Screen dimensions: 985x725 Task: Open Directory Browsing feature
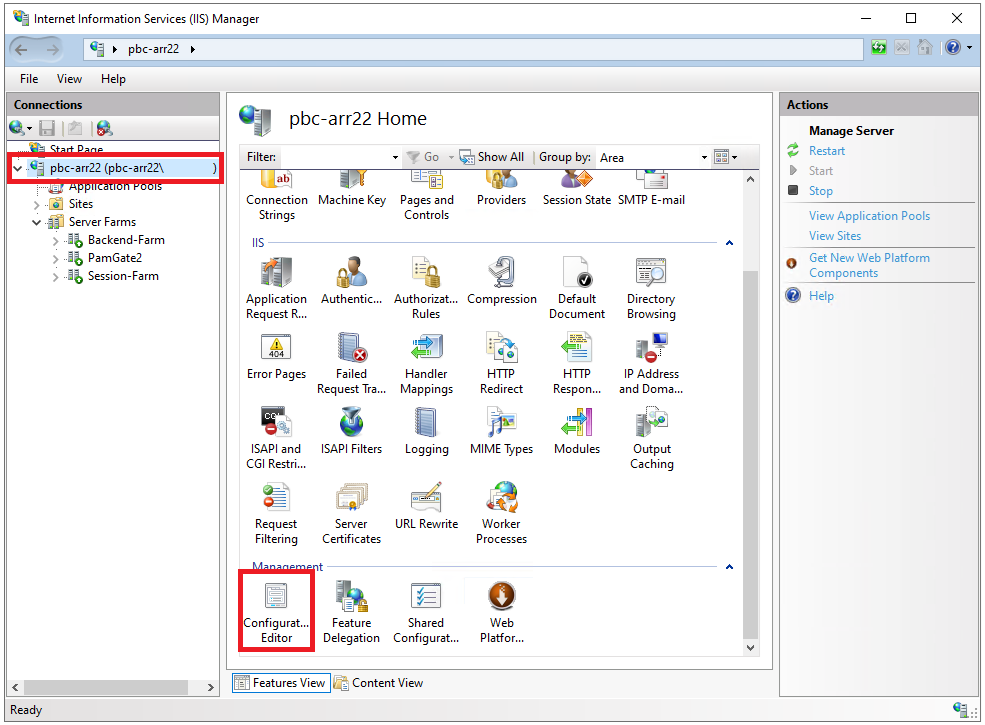click(651, 288)
